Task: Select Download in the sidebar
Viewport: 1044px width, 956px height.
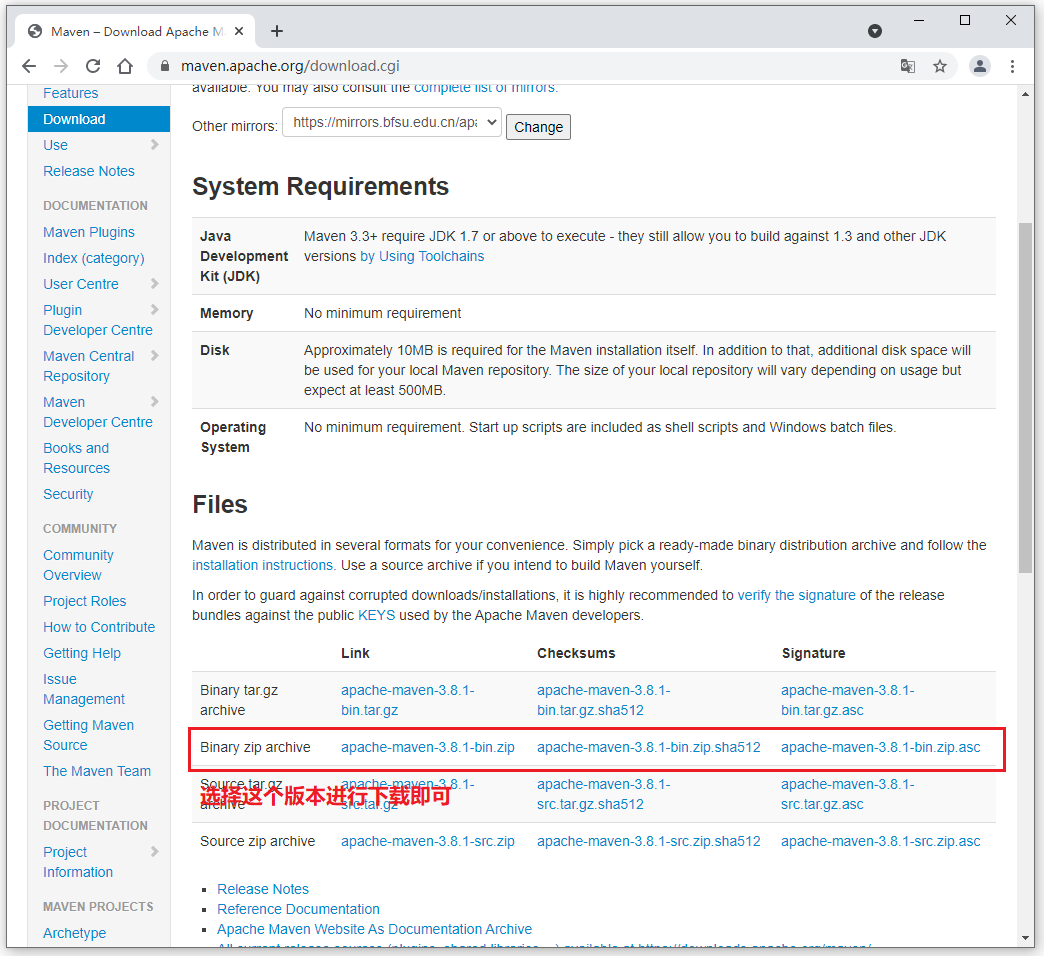Action: [74, 119]
